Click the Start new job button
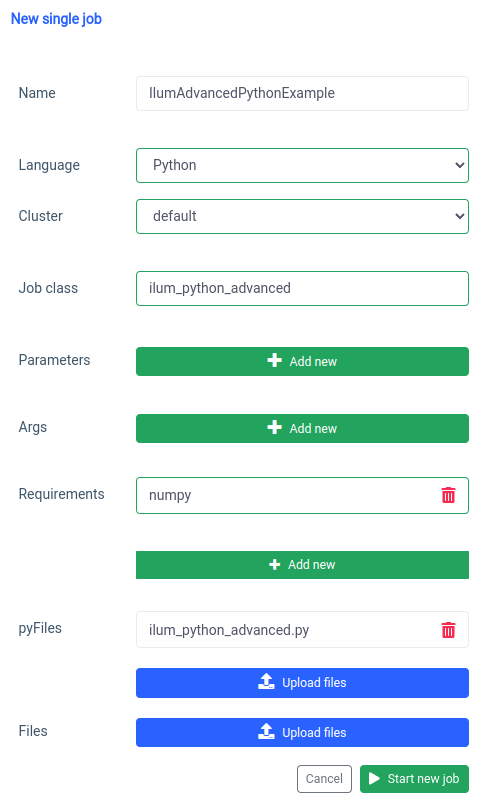Image resolution: width=488 pixels, height=806 pixels. pos(414,779)
